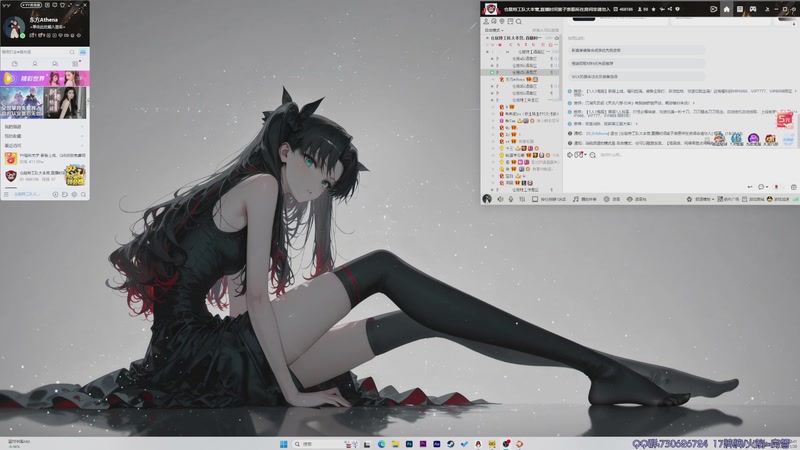The image size is (800, 450).
Task: Click the YY main window search field
Action: tap(35, 52)
